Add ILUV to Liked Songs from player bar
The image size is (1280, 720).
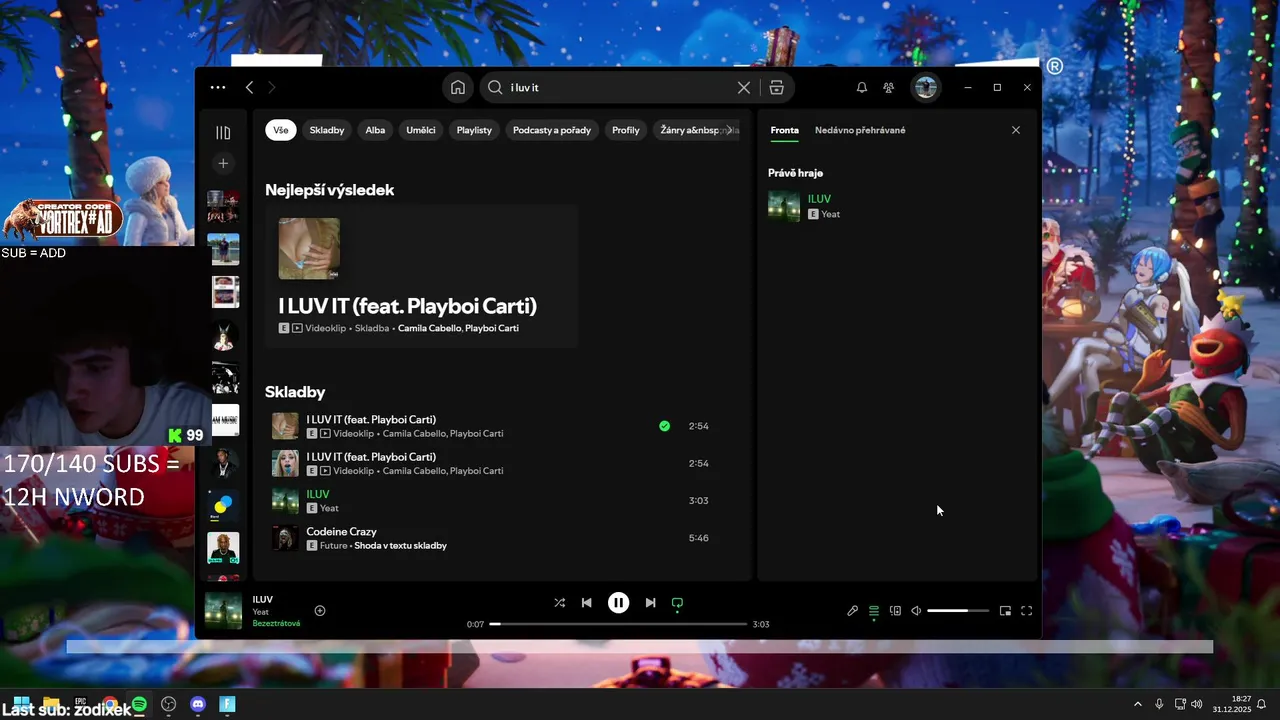320,611
